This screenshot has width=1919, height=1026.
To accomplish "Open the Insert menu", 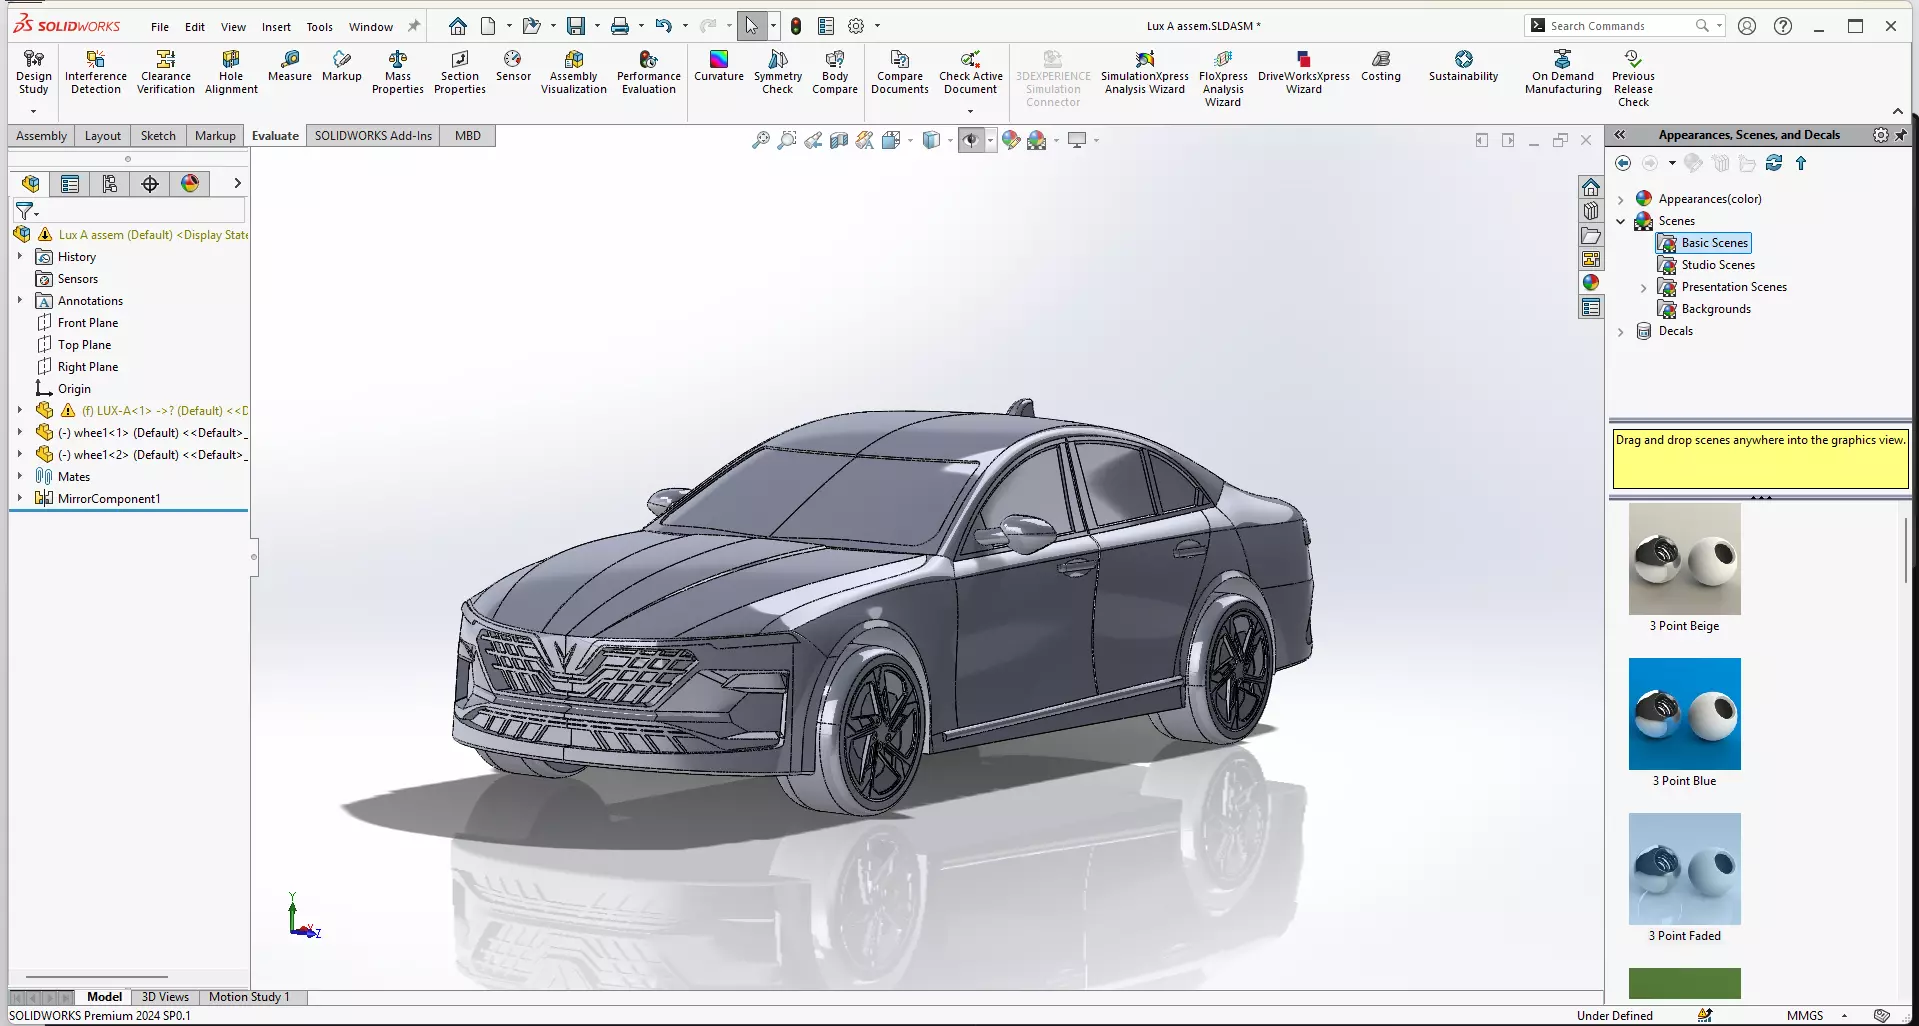I will (x=276, y=27).
